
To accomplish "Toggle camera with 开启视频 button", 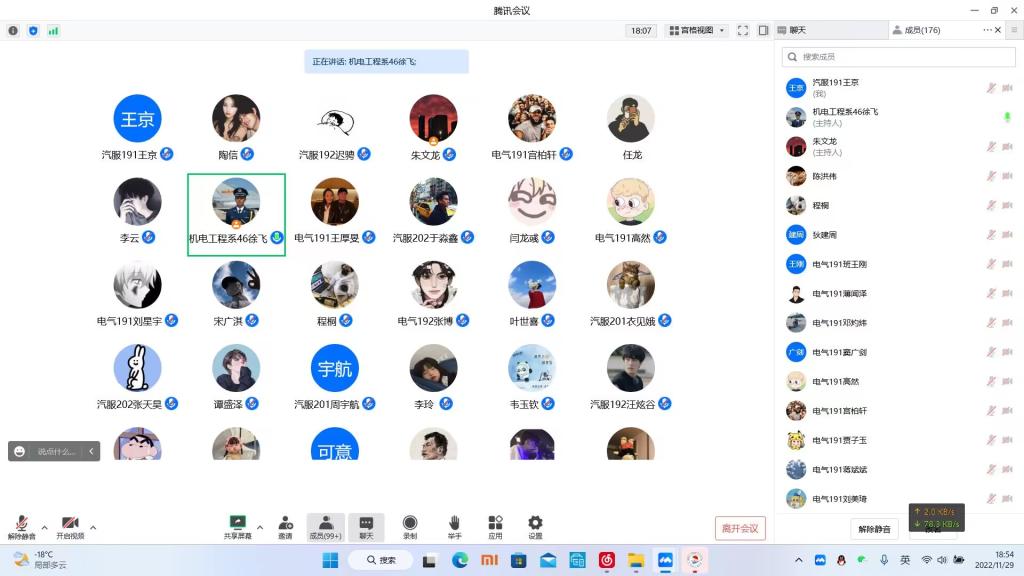I will point(70,523).
